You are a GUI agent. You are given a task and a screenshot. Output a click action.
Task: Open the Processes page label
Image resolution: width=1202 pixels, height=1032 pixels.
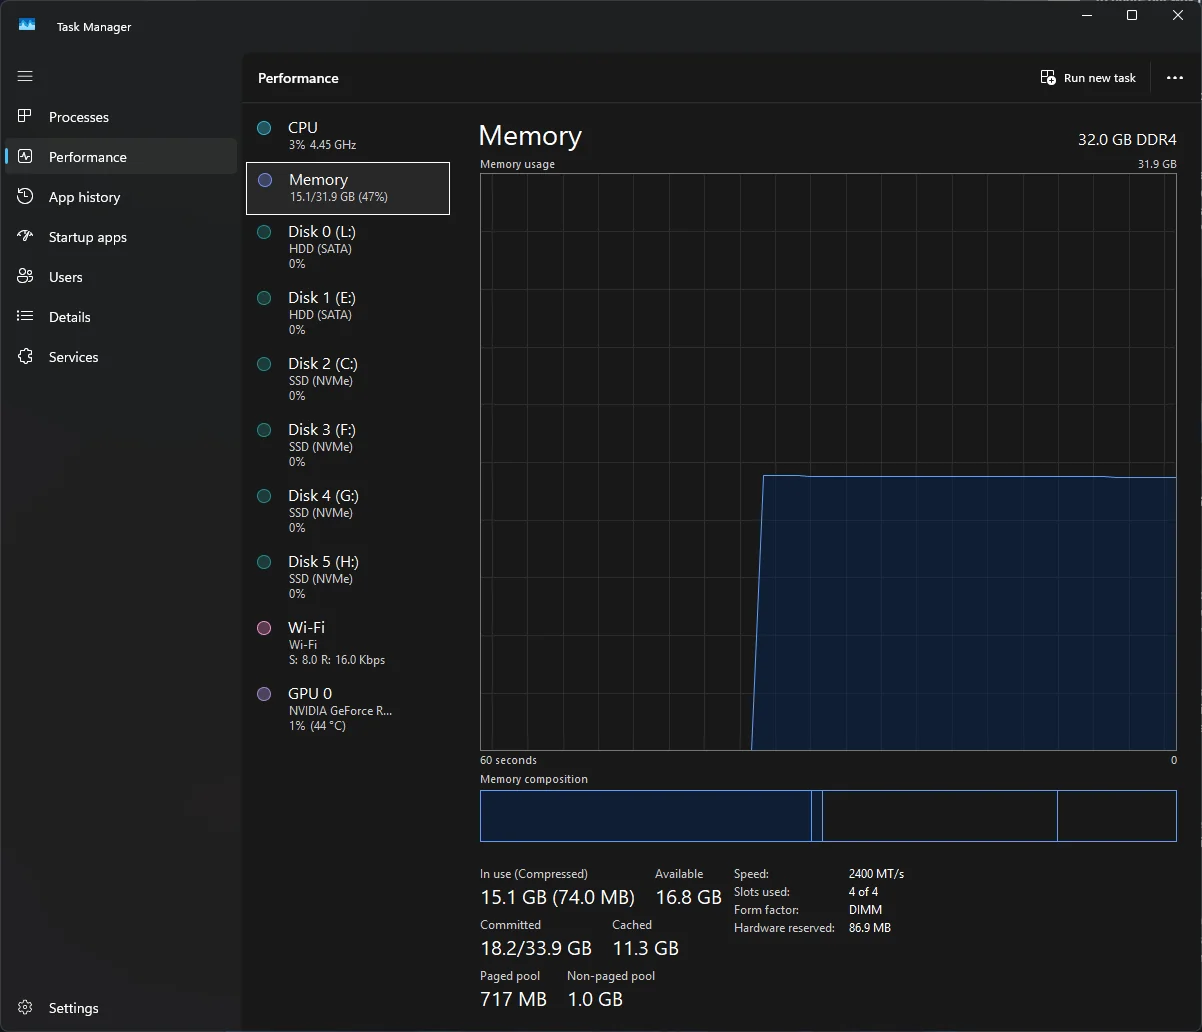[x=79, y=117]
